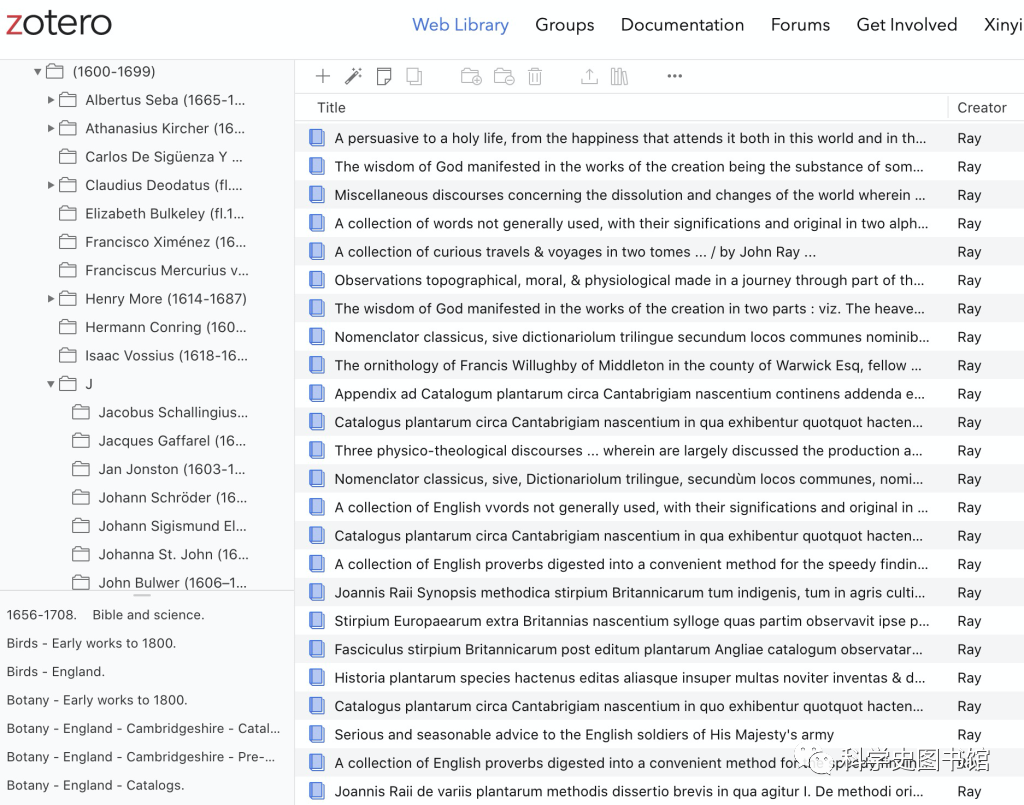Open the More options ellipsis menu
The width and height of the screenshot is (1024, 805).
click(675, 76)
